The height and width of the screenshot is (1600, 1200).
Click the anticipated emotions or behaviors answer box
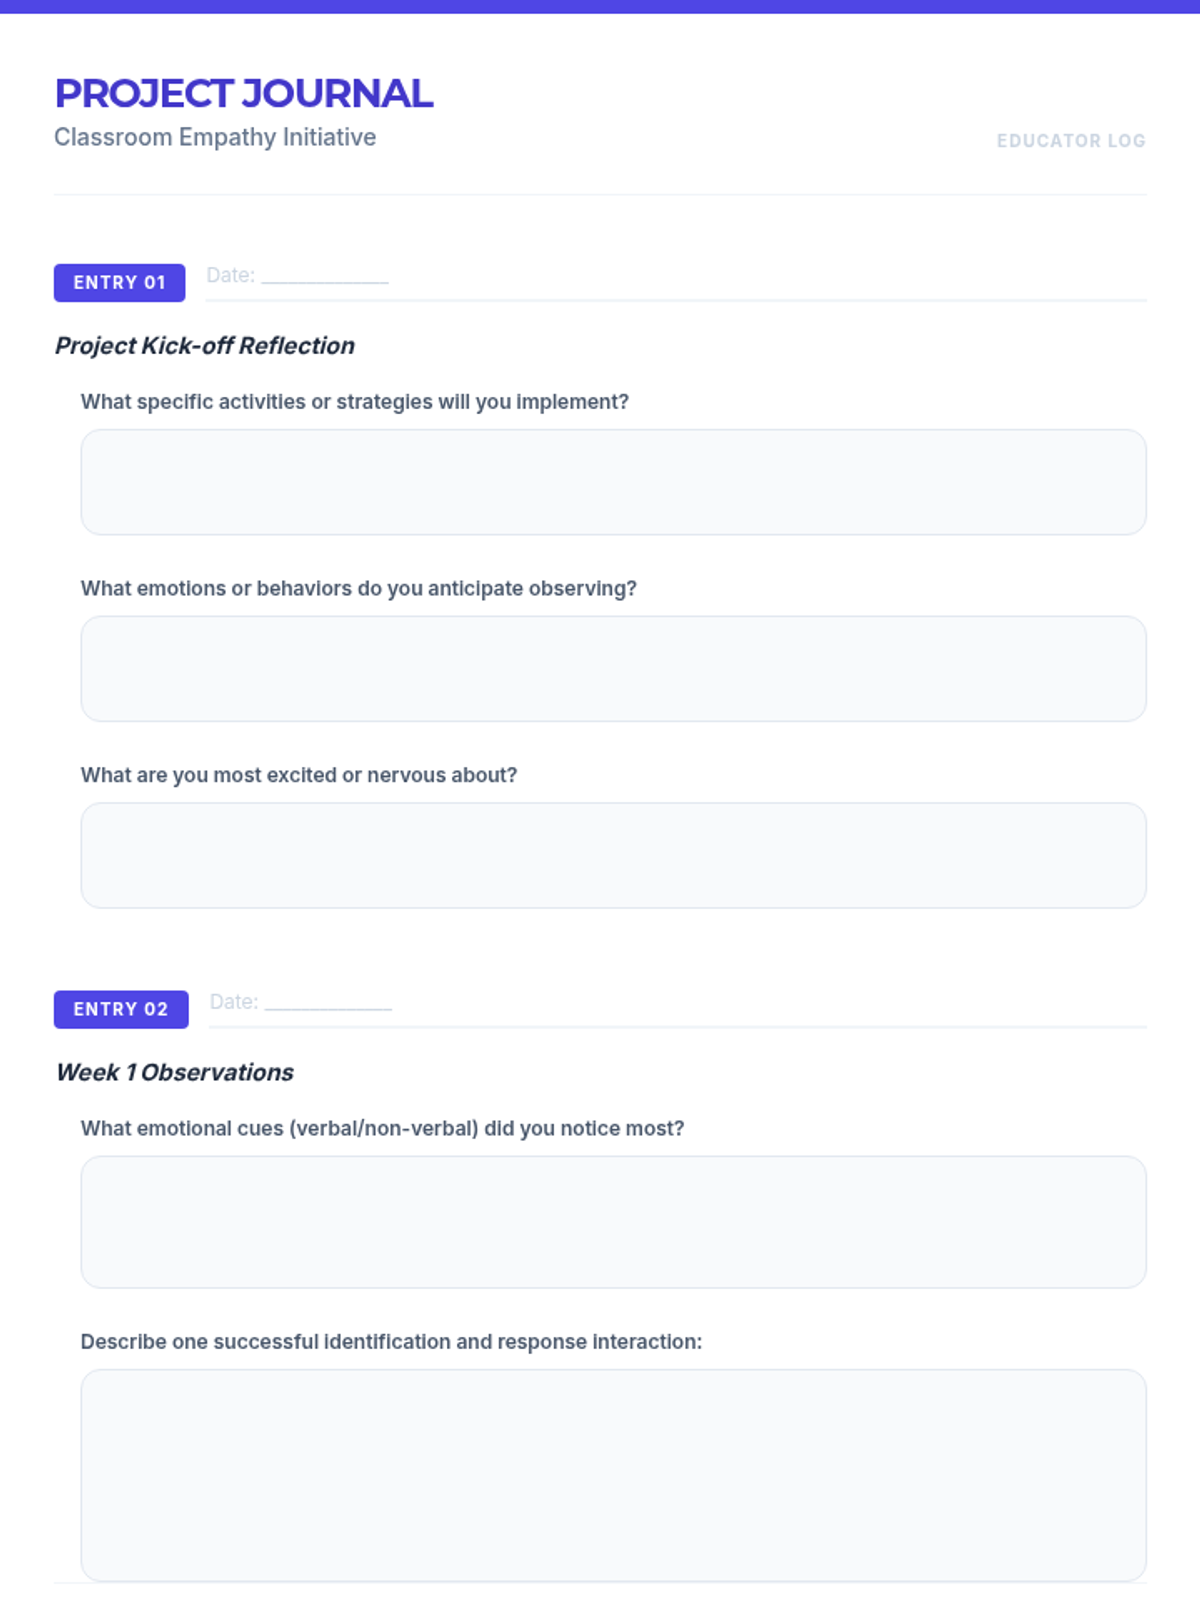(613, 669)
